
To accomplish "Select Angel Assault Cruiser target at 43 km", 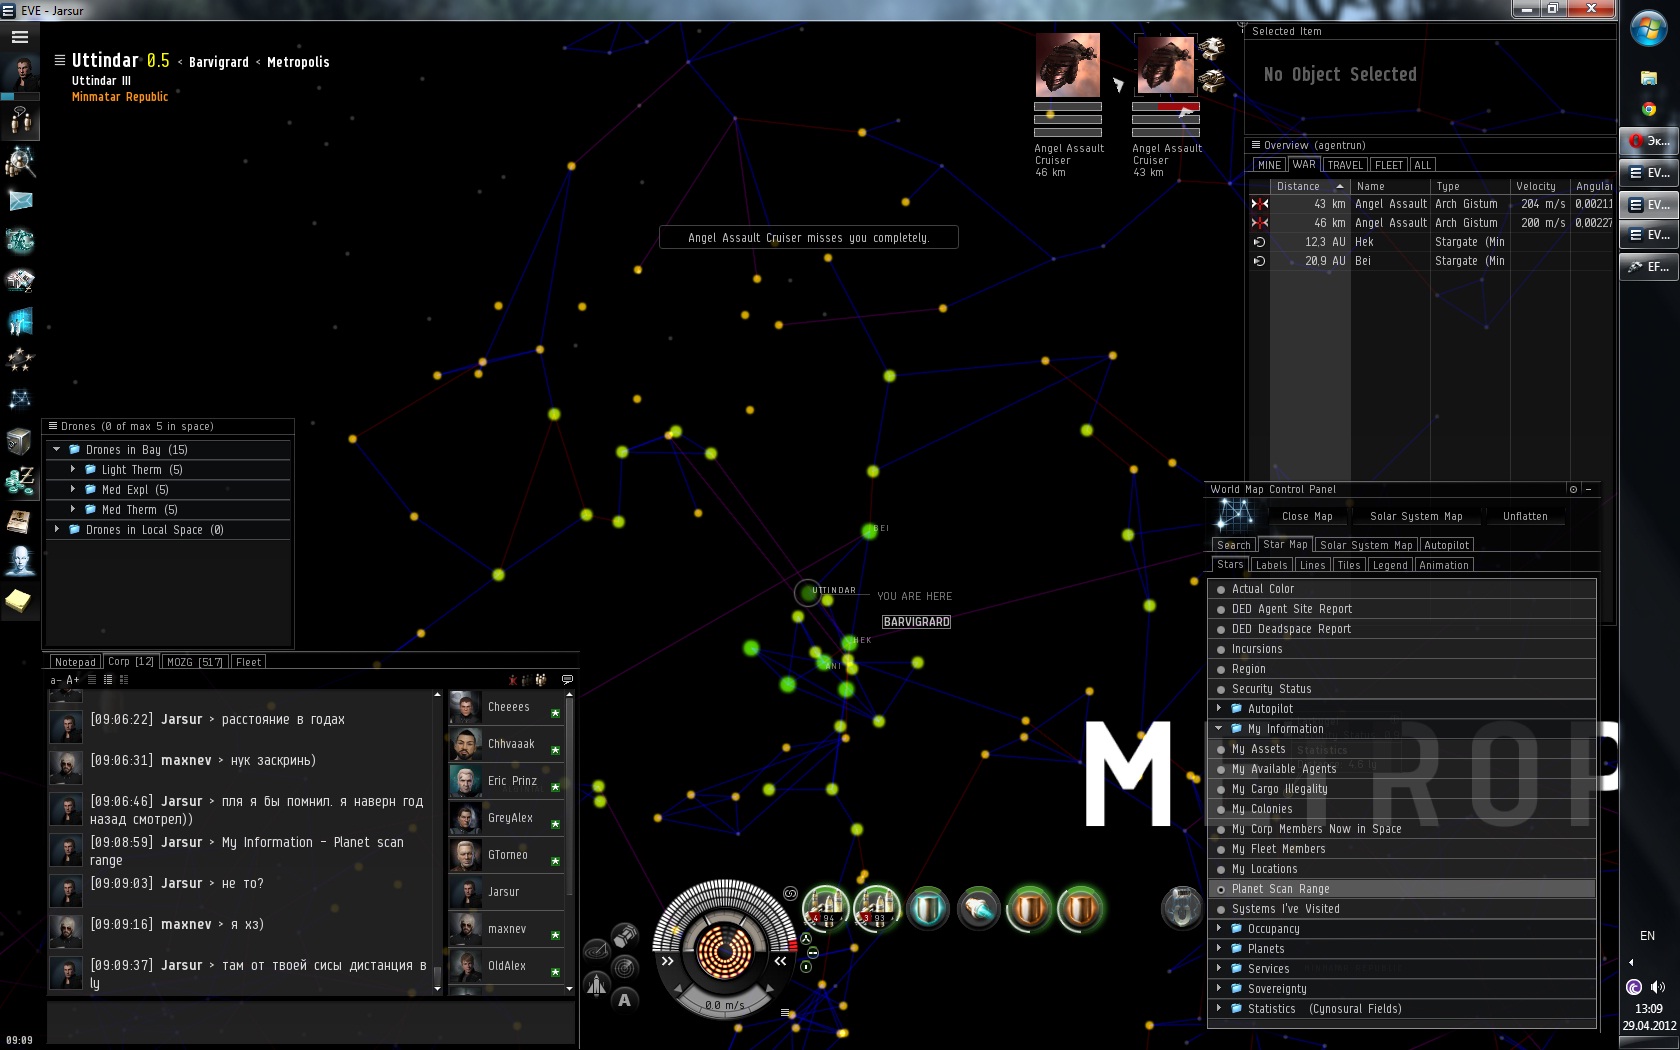I will point(1165,65).
